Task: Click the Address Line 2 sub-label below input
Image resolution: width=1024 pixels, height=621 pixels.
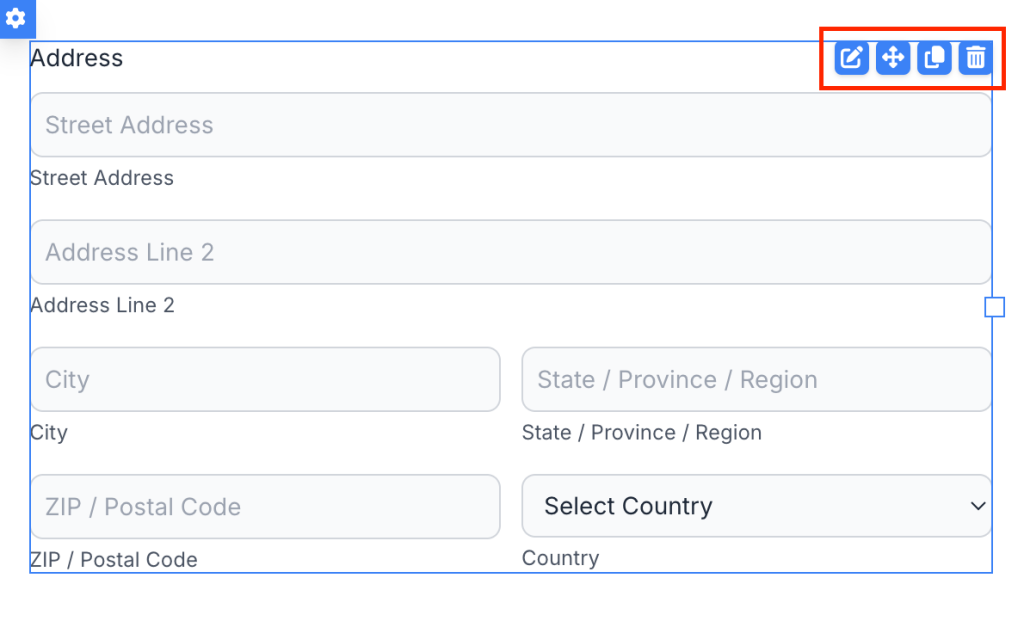Action: [102, 305]
